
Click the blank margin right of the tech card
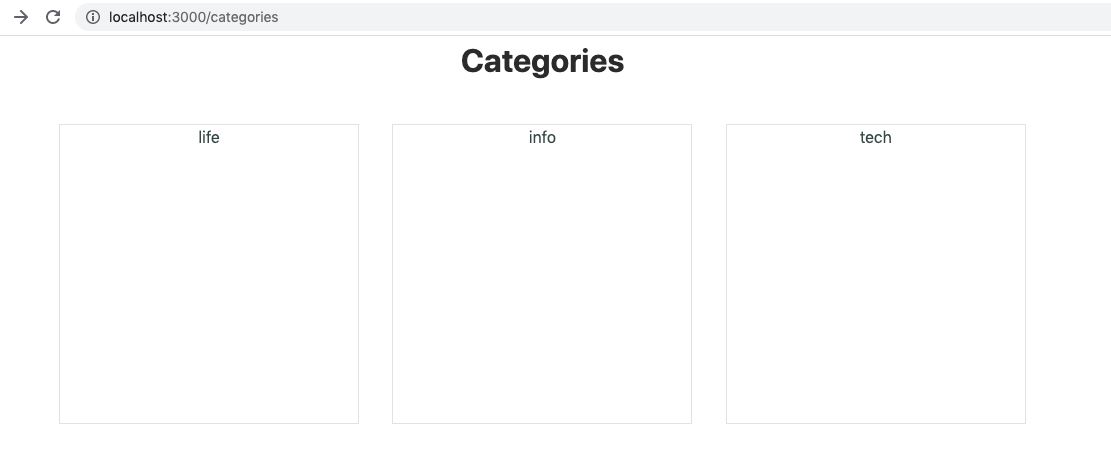coord(1068,274)
